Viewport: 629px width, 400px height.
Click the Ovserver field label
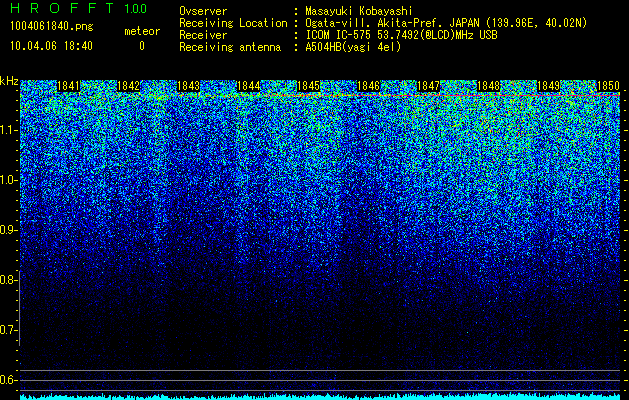pos(203,11)
